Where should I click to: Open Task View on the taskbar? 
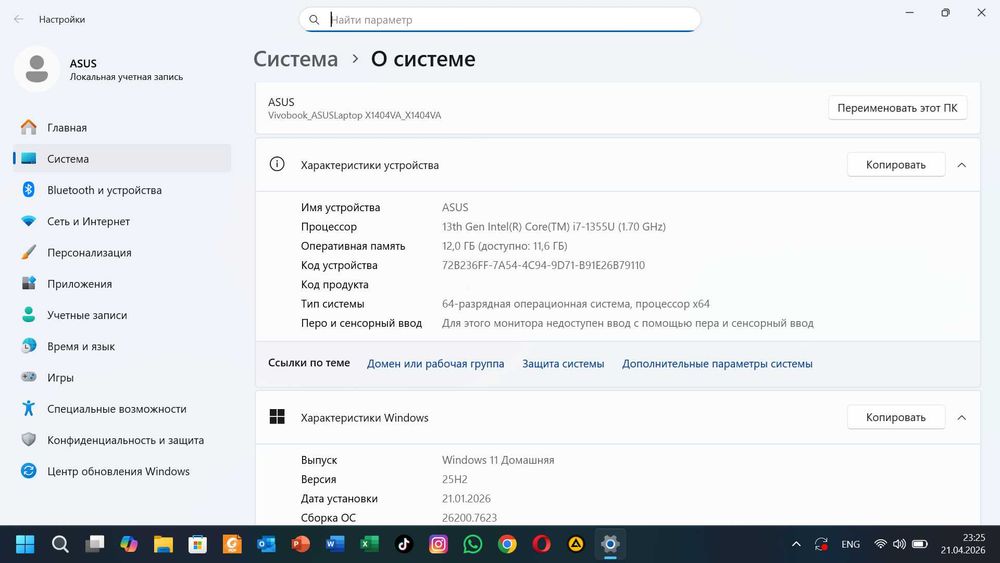point(94,544)
